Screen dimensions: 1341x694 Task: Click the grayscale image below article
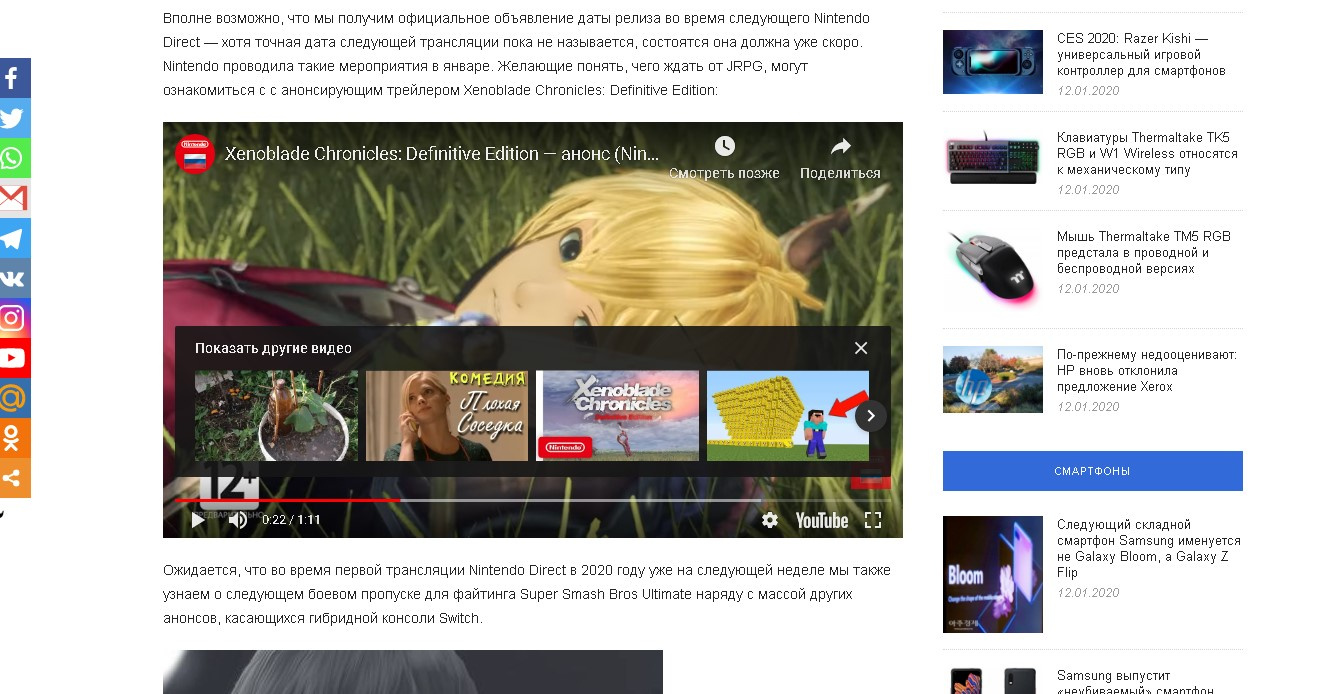pyautogui.click(x=413, y=672)
